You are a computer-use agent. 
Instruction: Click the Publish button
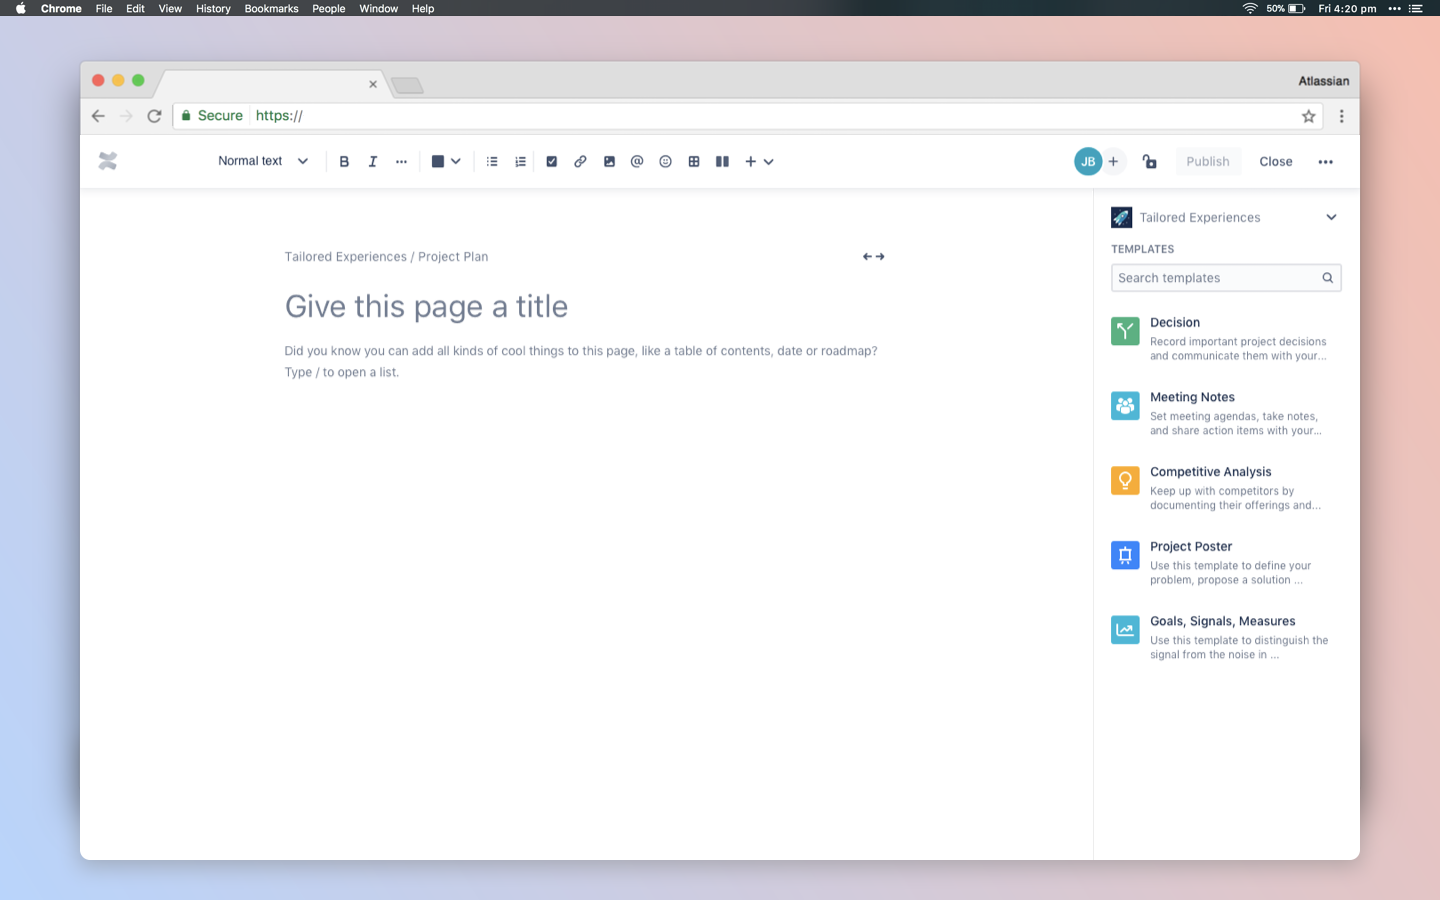(x=1208, y=162)
